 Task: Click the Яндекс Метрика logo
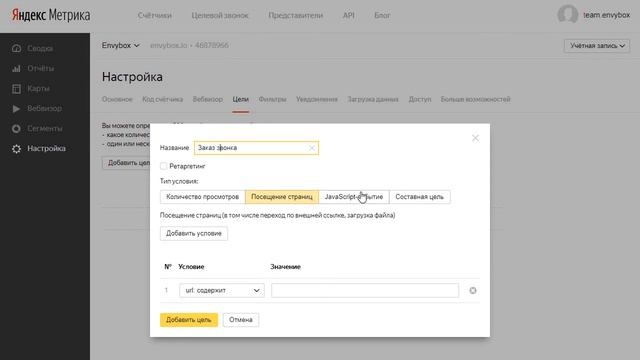pos(51,16)
